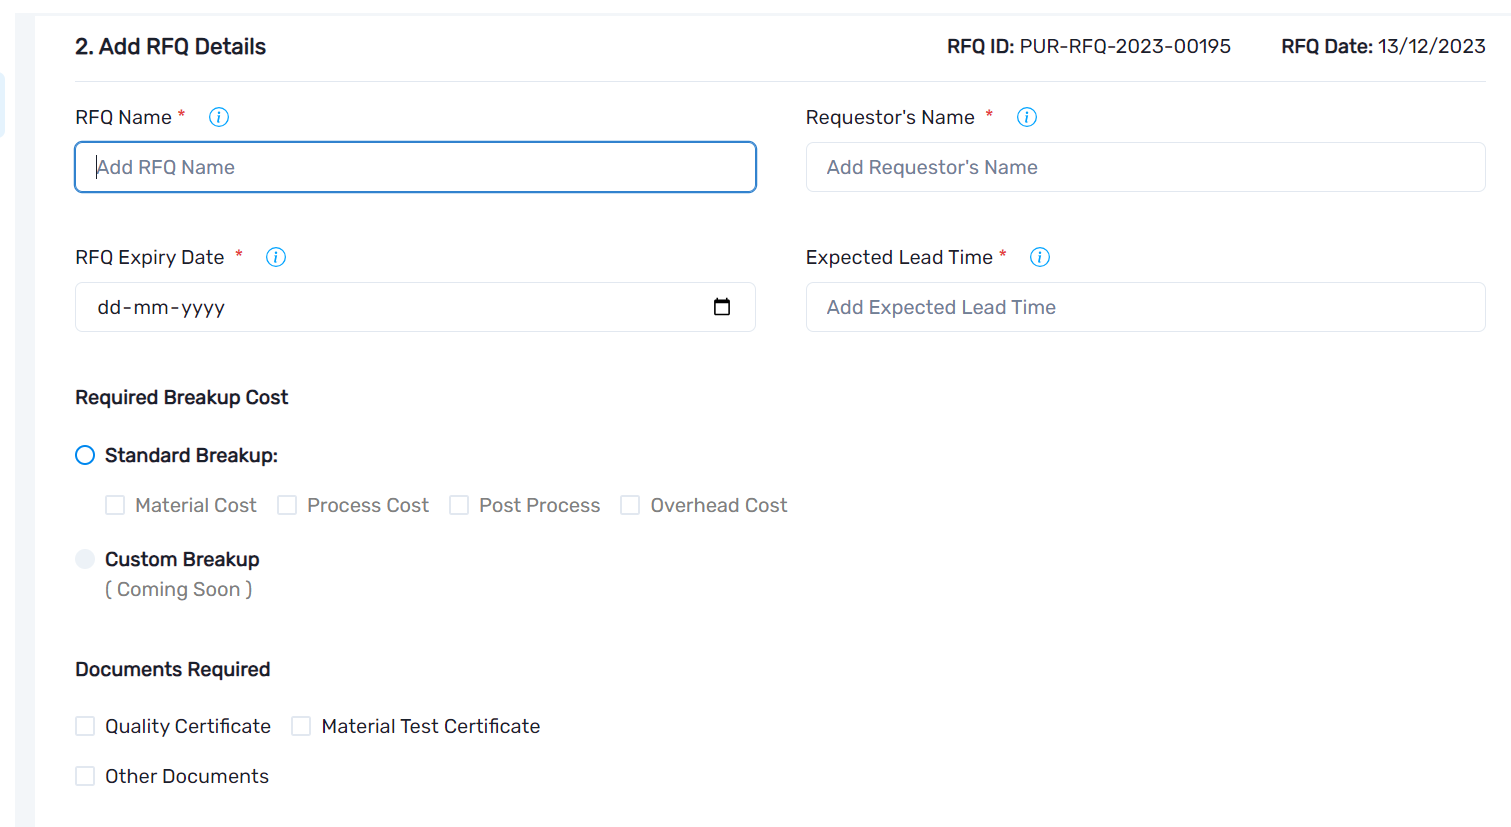
Task: Click the info icon next to RFQ Name
Action: (219, 117)
